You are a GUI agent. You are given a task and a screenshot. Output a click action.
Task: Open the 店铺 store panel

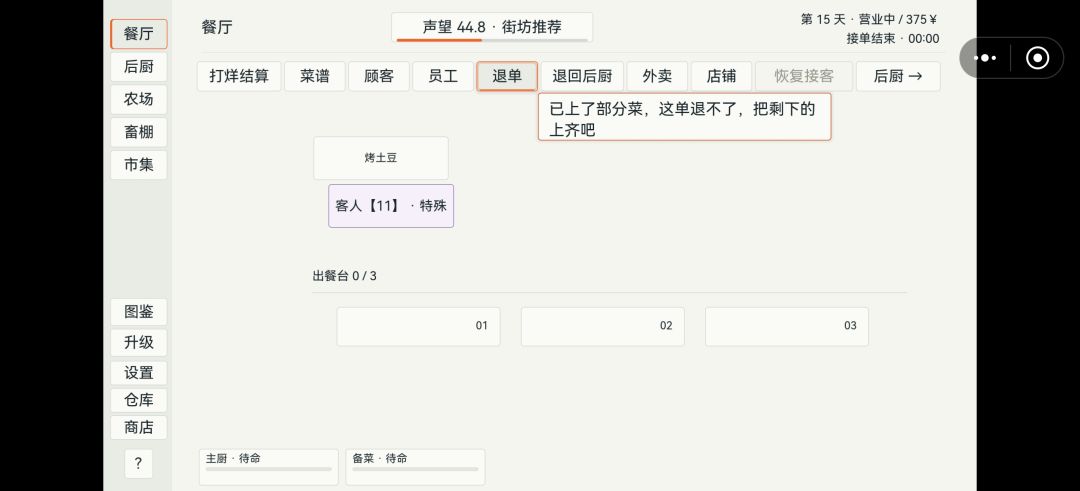pos(721,76)
